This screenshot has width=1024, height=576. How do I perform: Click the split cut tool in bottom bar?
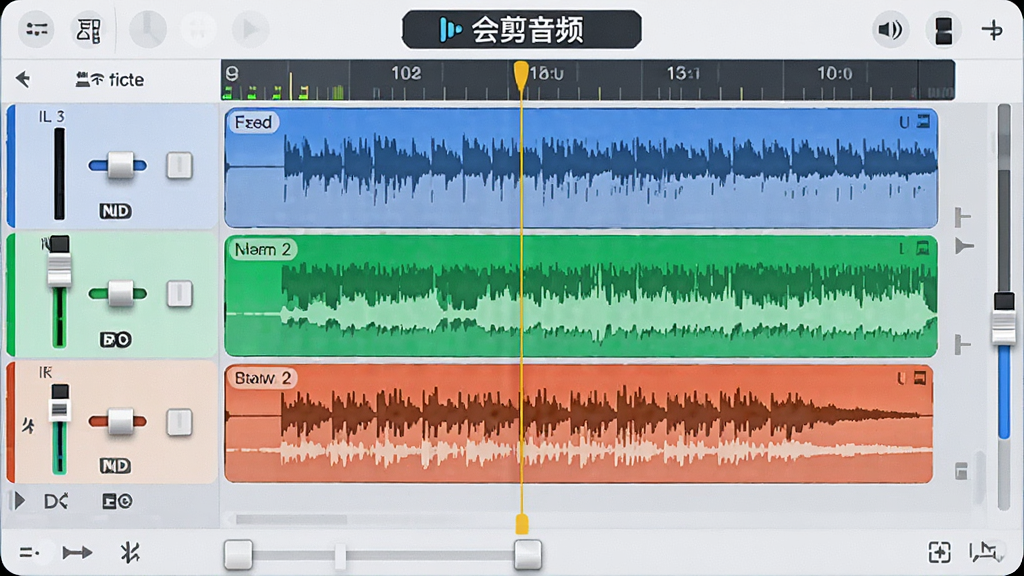(x=130, y=552)
